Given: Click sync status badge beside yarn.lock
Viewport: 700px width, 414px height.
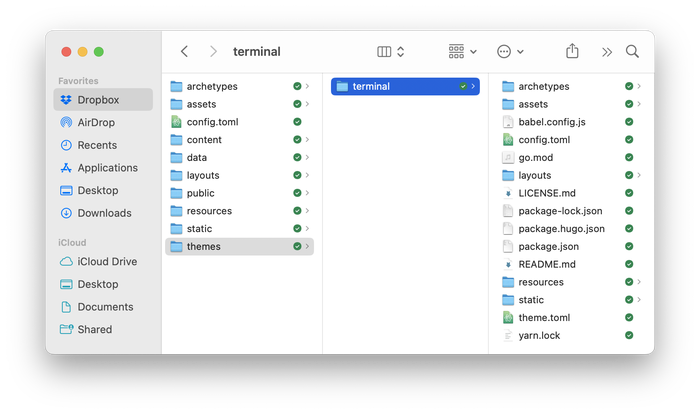Looking at the screenshot, I should 629,335.
